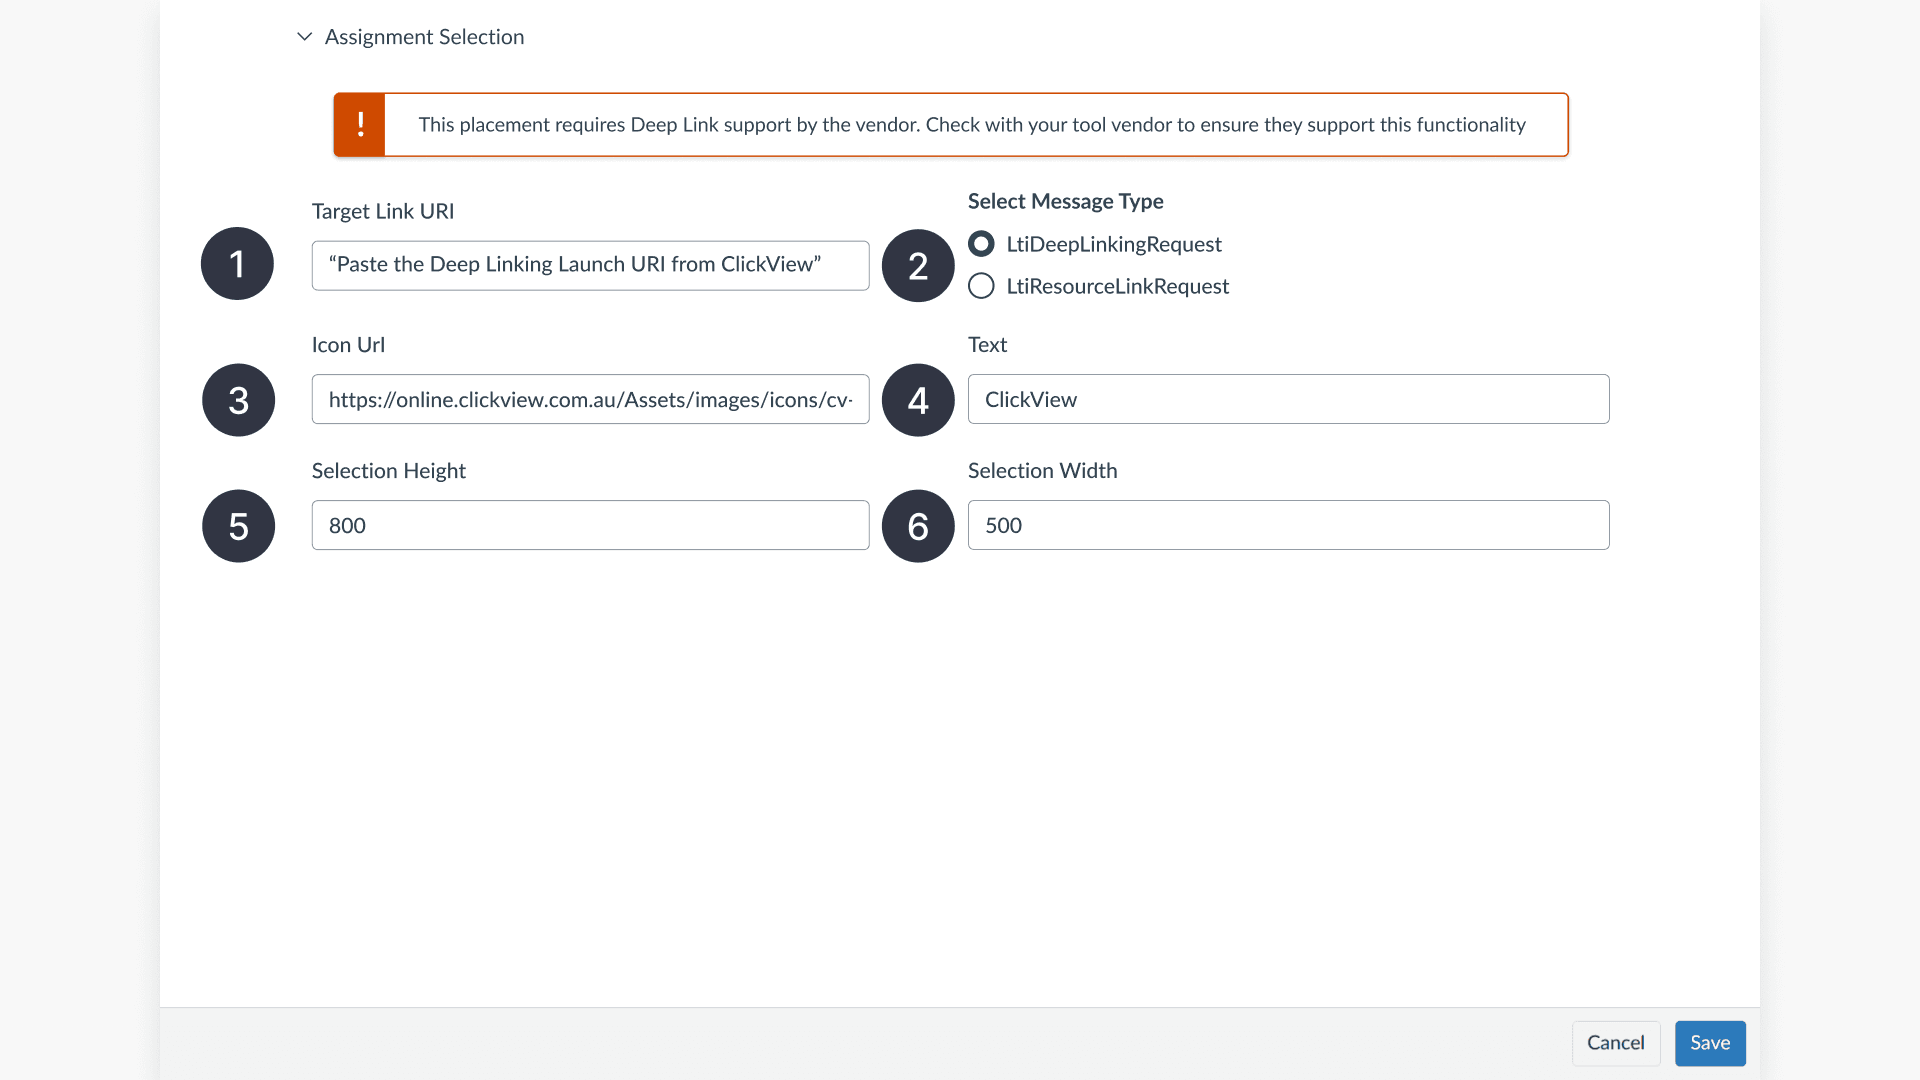The height and width of the screenshot is (1080, 1920).
Task: Click the Select Message Type heading
Action: 1065,201
